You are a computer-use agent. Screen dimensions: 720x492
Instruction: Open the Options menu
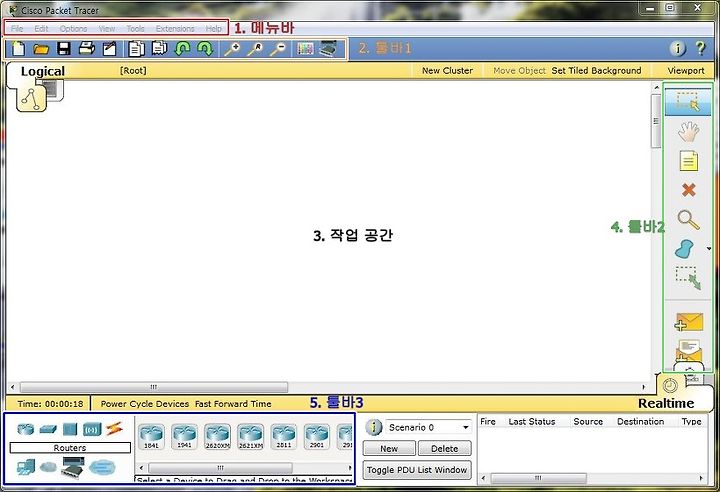pyautogui.click(x=73, y=28)
